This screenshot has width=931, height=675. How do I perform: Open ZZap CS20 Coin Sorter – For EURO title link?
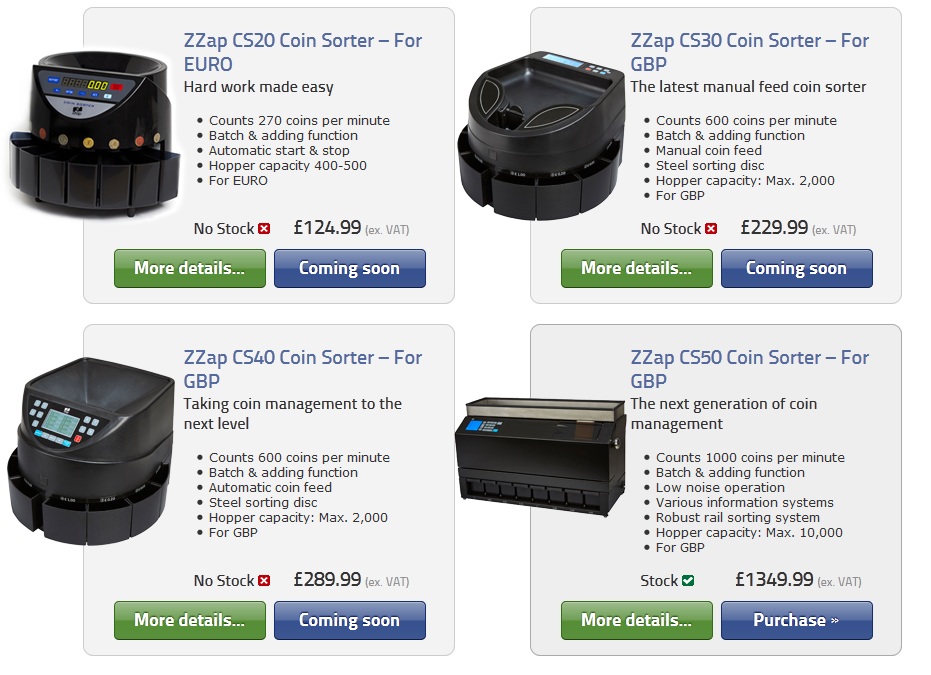303,52
